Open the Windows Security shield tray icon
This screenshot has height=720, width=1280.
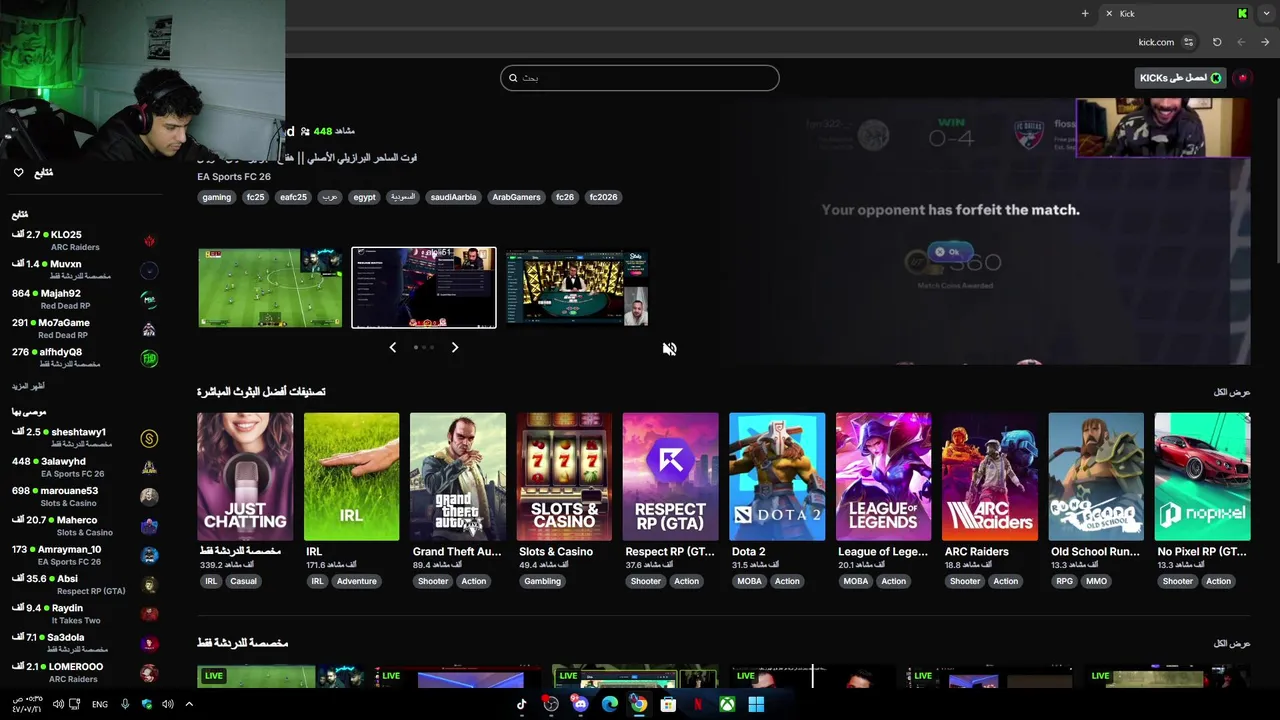pyautogui.click(x=147, y=704)
